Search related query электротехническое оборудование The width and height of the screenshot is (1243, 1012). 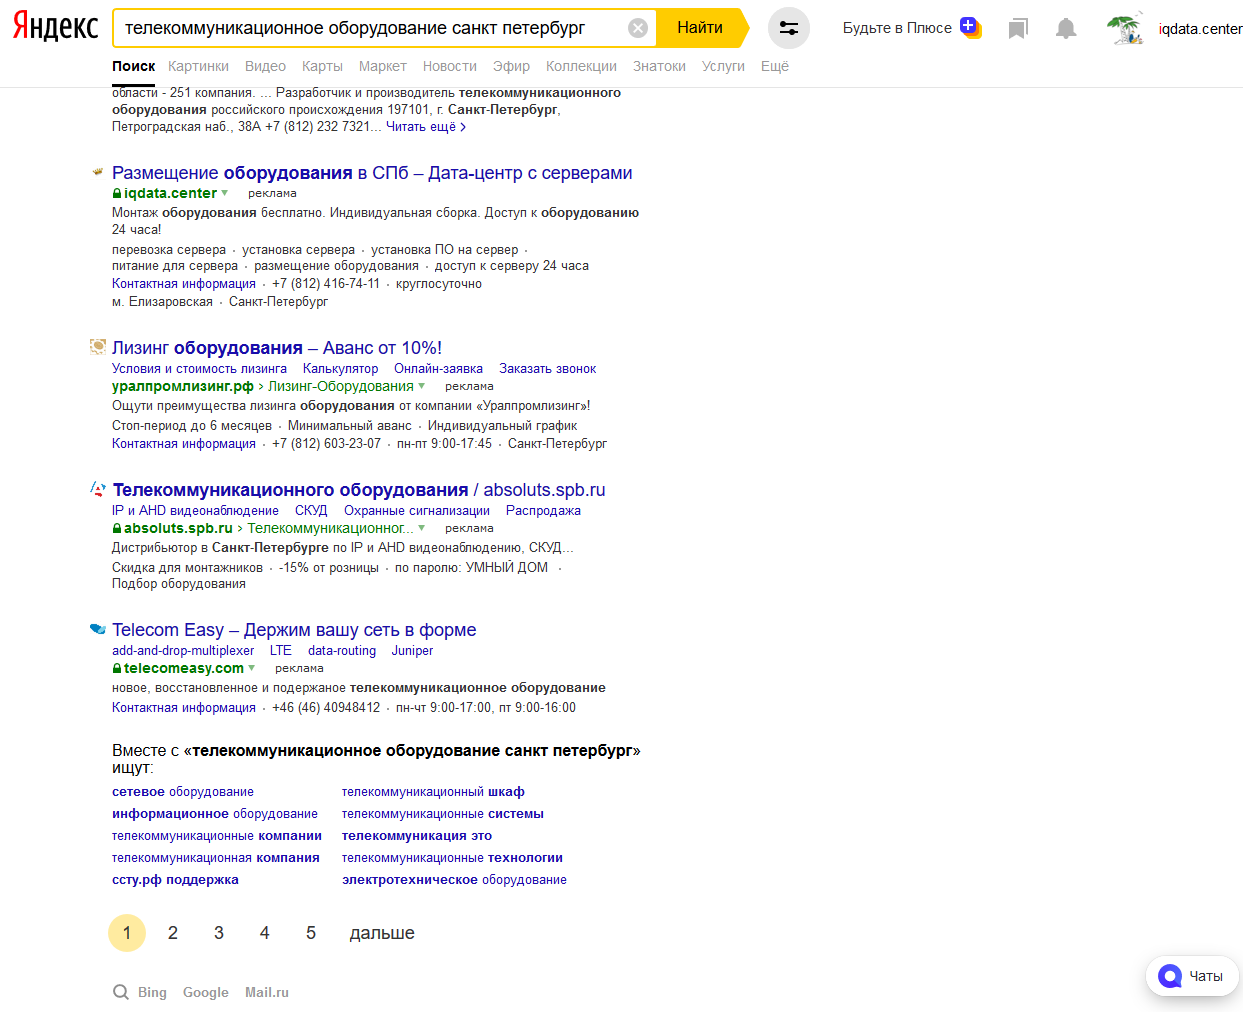tap(454, 880)
